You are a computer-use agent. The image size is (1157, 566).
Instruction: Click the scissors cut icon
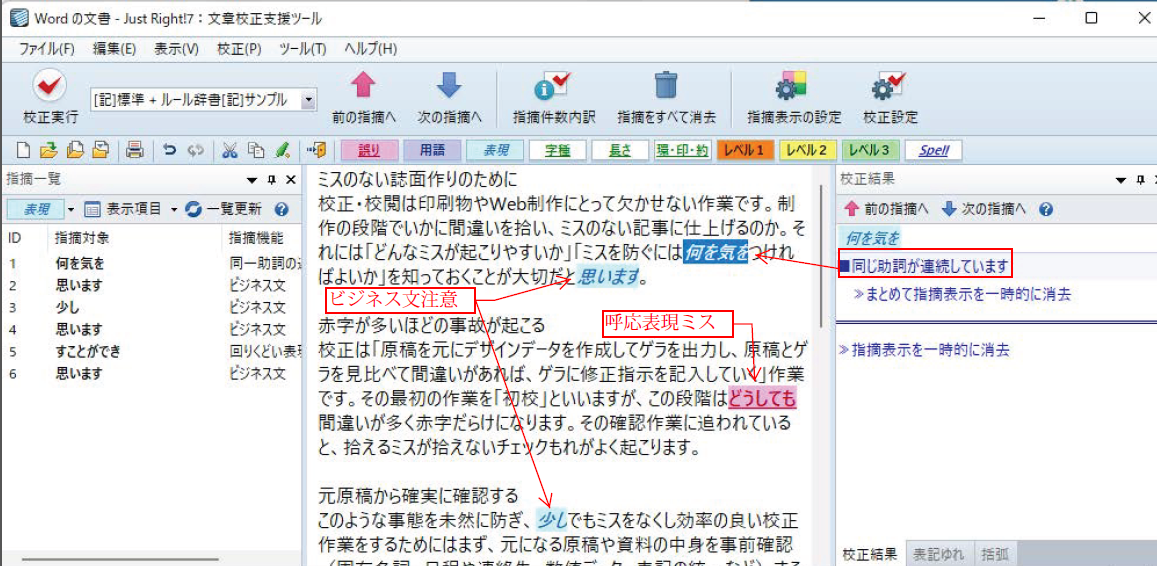[x=230, y=150]
